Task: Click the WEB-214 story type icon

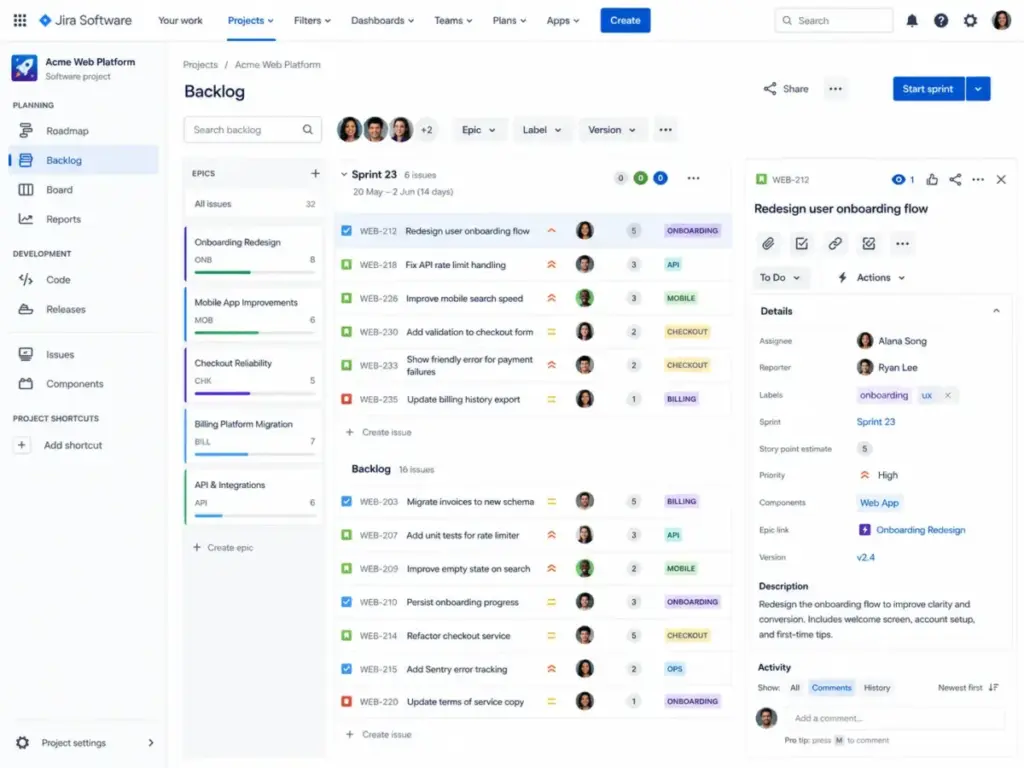Action: [x=346, y=635]
